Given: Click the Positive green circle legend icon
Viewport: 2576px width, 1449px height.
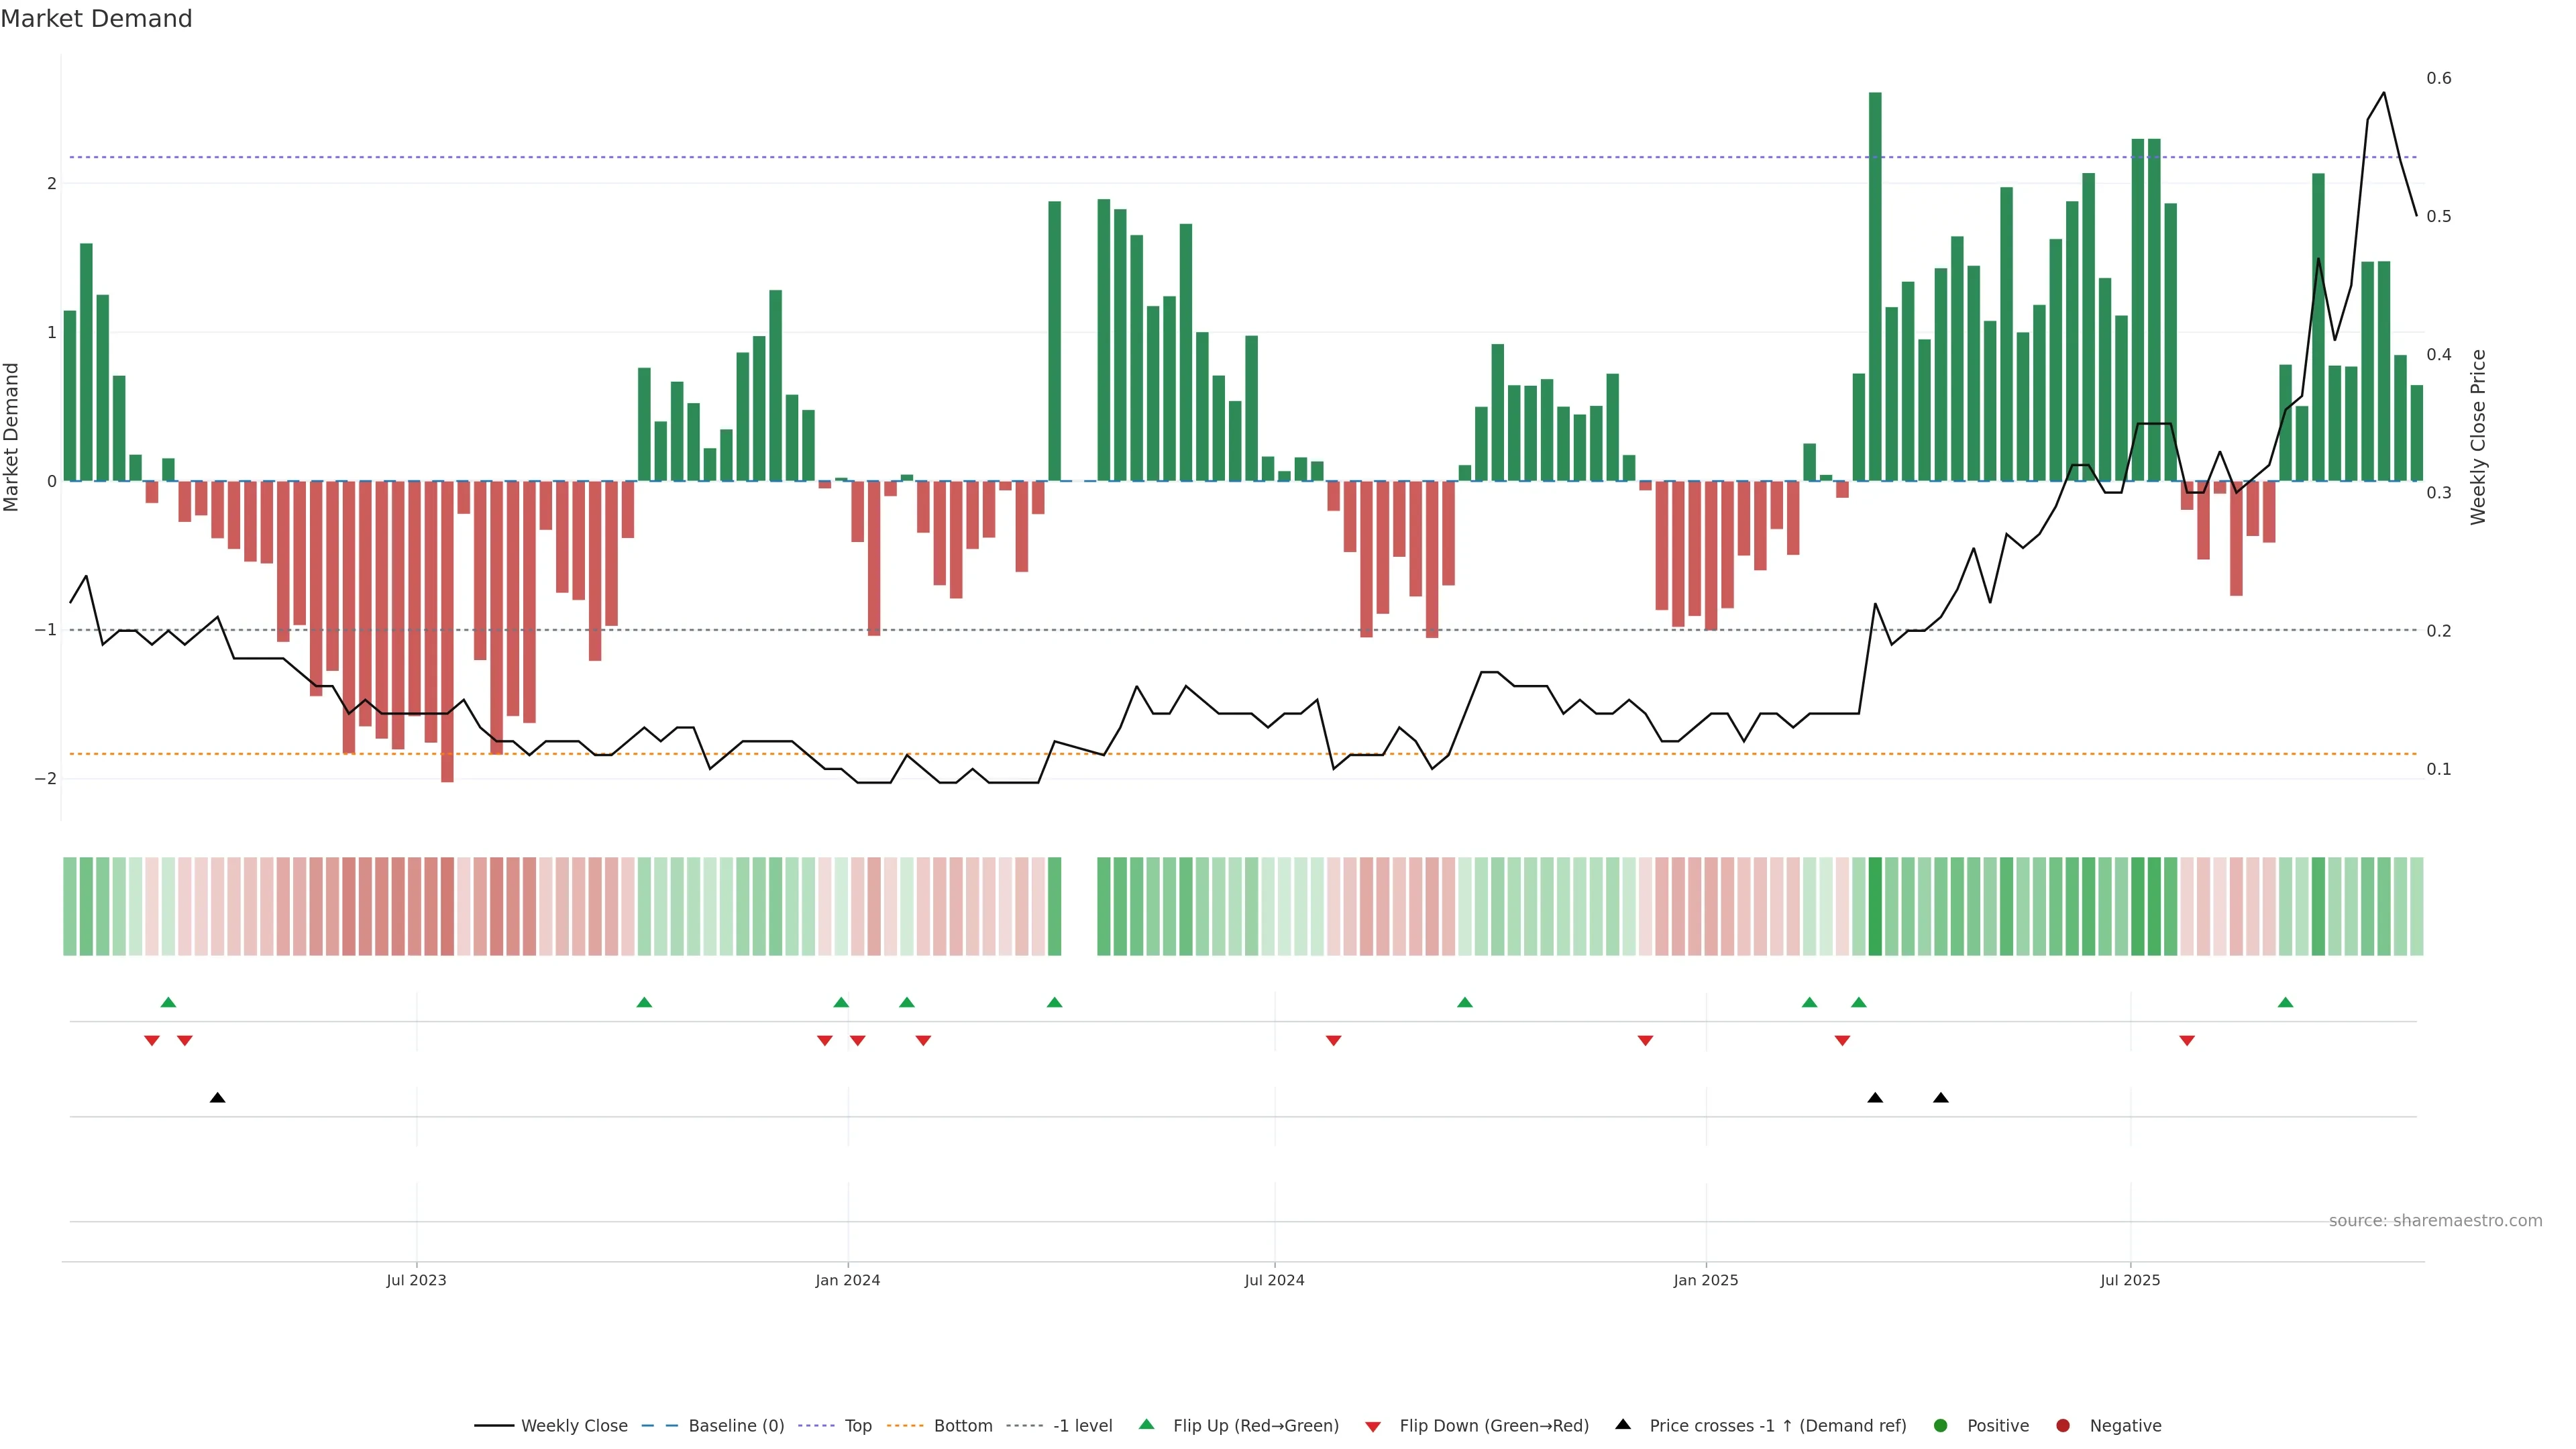Looking at the screenshot, I should 1941,1426.
